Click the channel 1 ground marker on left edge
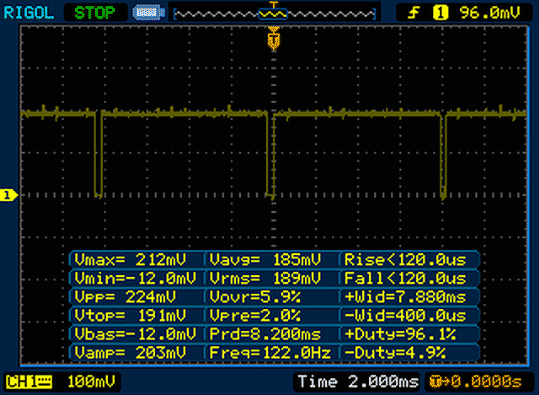This screenshot has height=395, width=539. pyautogui.click(x=9, y=195)
